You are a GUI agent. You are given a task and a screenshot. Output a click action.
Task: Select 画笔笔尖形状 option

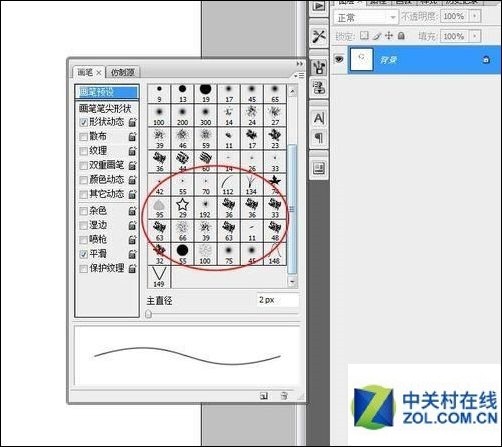point(105,108)
